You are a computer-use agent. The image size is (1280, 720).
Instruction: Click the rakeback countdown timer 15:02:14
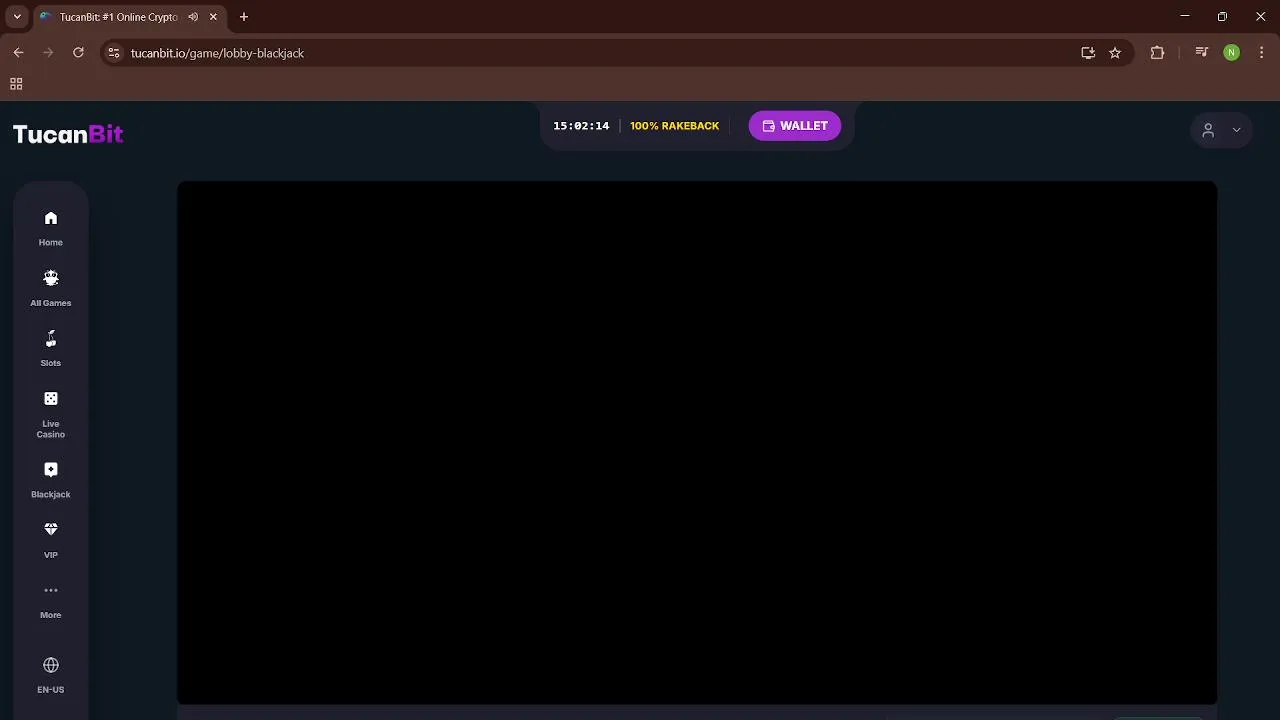(581, 126)
